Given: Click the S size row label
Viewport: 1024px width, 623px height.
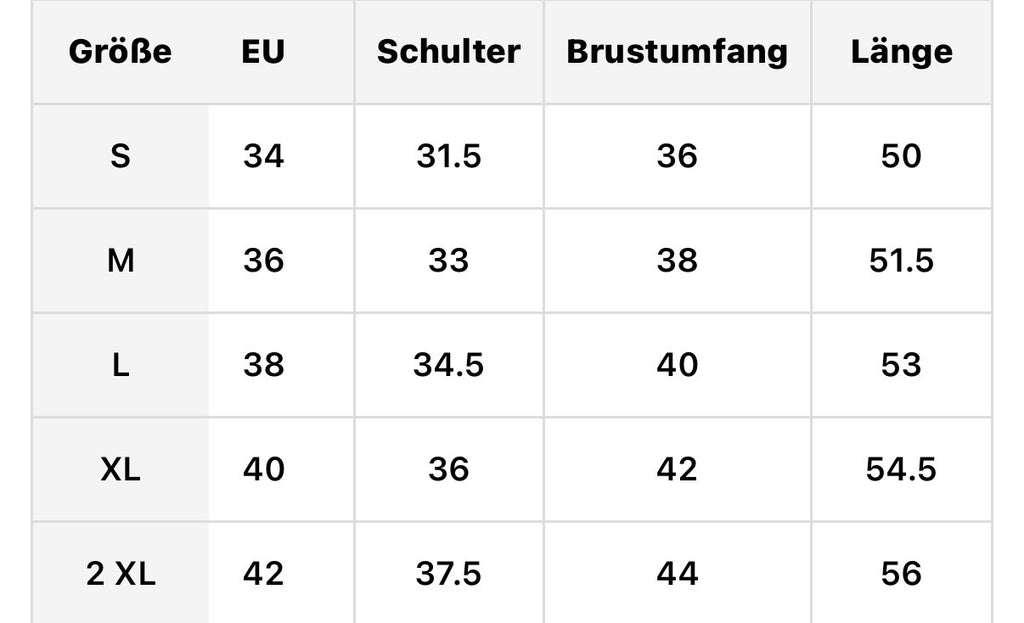Looking at the screenshot, I should tap(120, 156).
